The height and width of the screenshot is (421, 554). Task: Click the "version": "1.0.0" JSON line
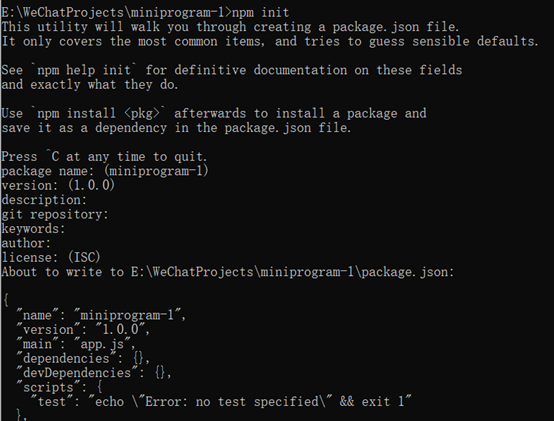click(x=83, y=330)
